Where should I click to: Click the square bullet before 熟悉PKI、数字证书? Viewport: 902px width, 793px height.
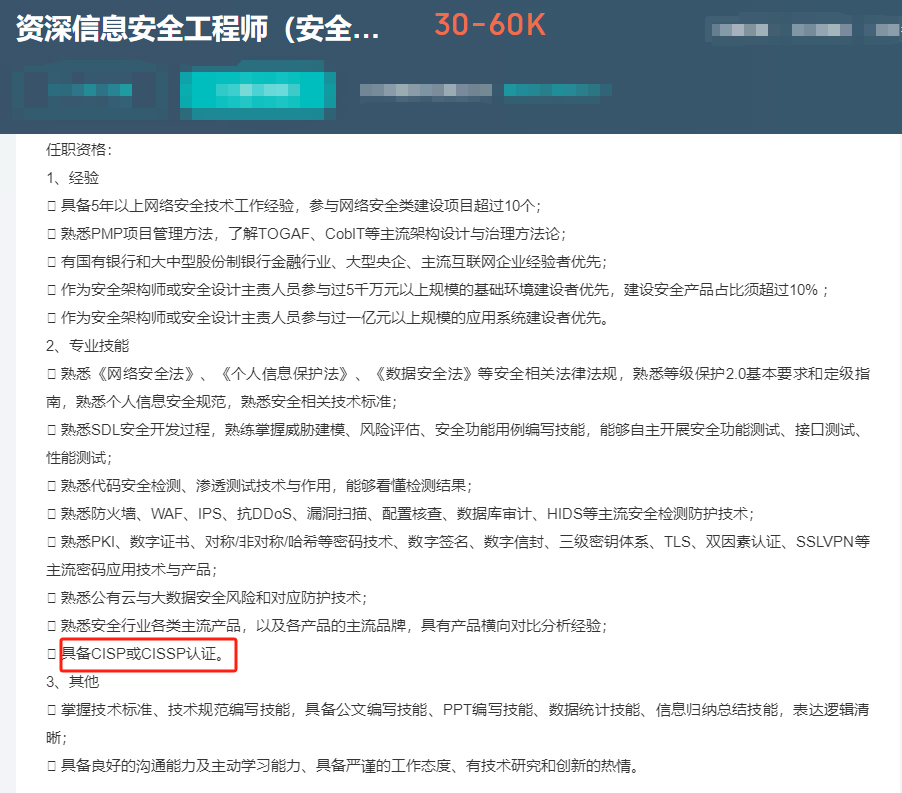51,542
